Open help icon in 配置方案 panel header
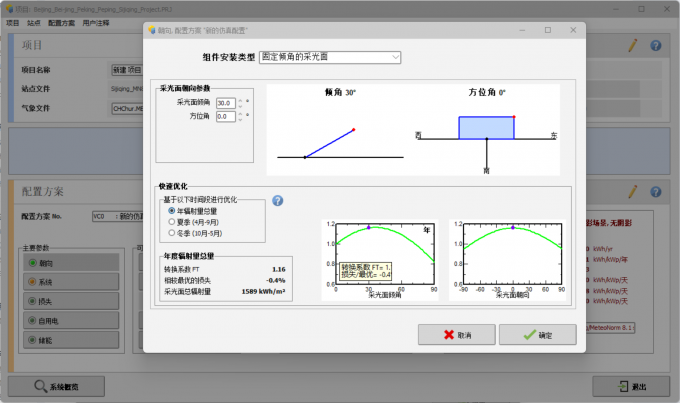 point(656,189)
